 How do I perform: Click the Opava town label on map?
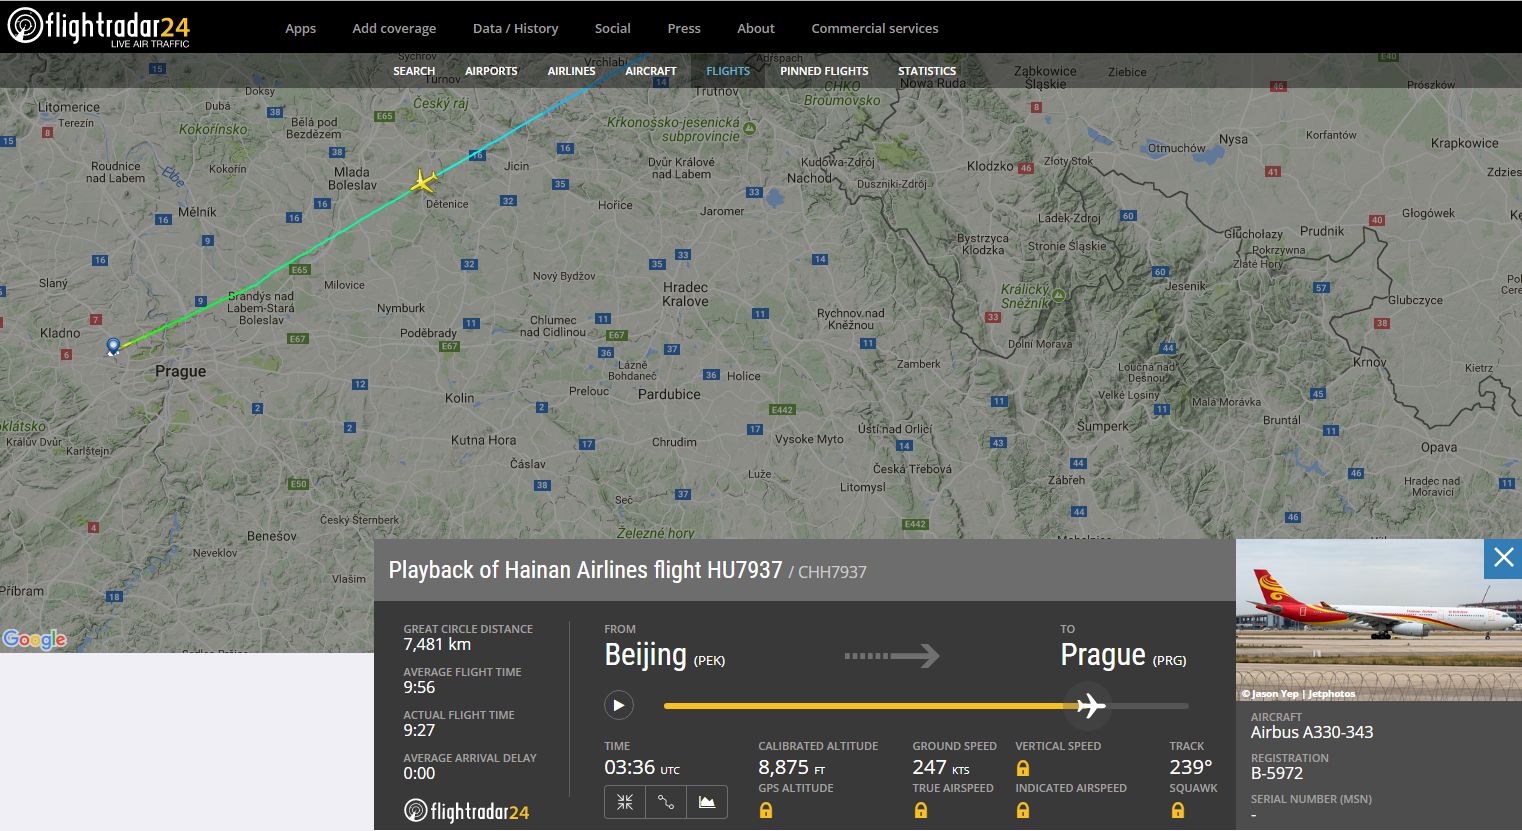pos(1439,447)
